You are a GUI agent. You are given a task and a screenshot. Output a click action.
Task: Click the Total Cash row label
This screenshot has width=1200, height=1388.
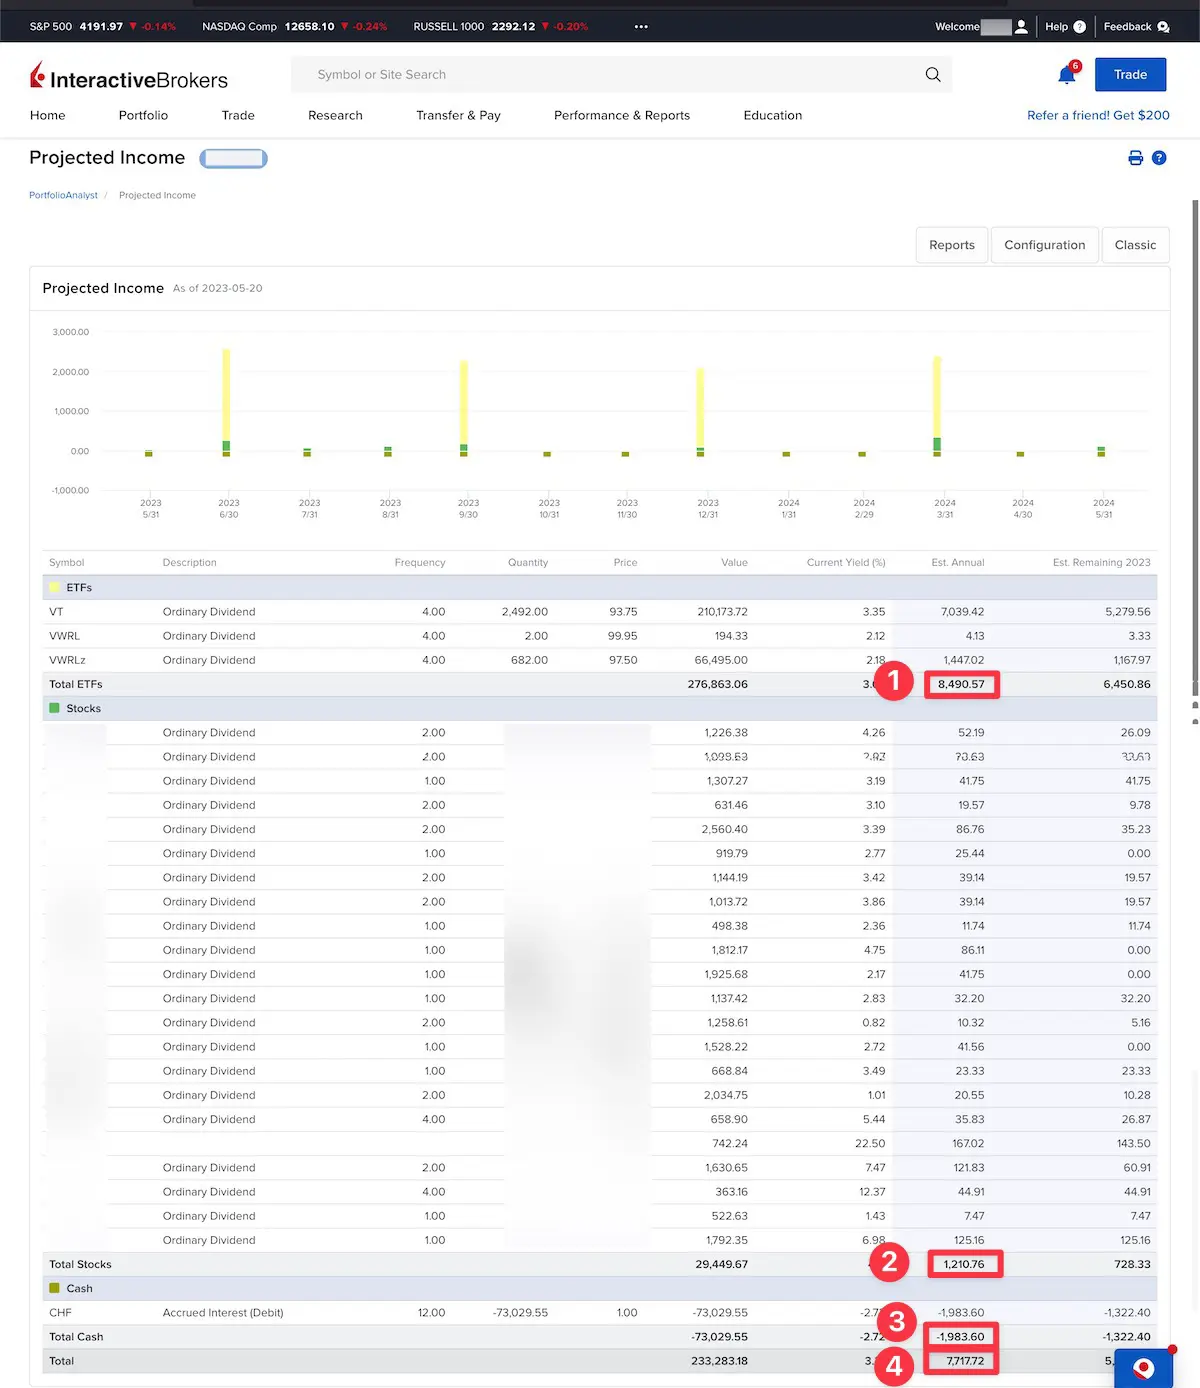point(76,1337)
